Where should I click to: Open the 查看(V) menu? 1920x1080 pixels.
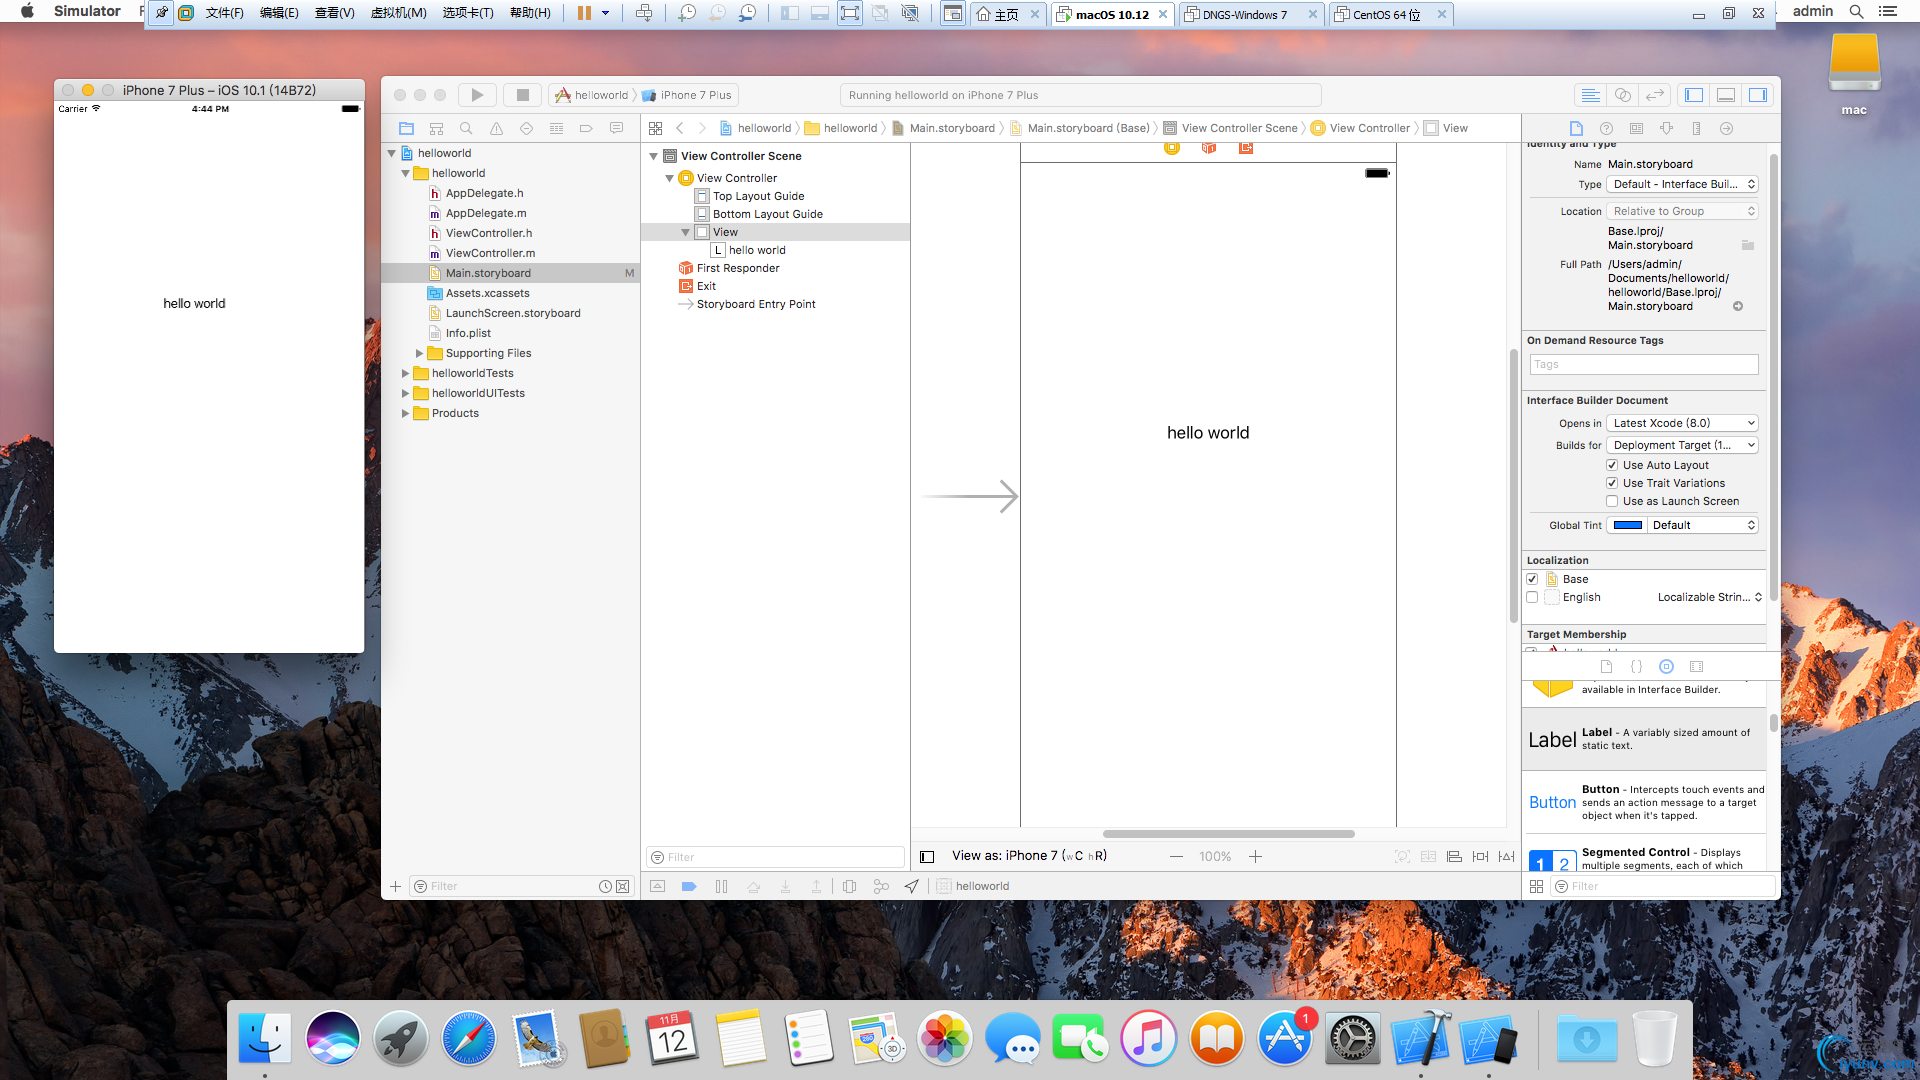point(335,13)
